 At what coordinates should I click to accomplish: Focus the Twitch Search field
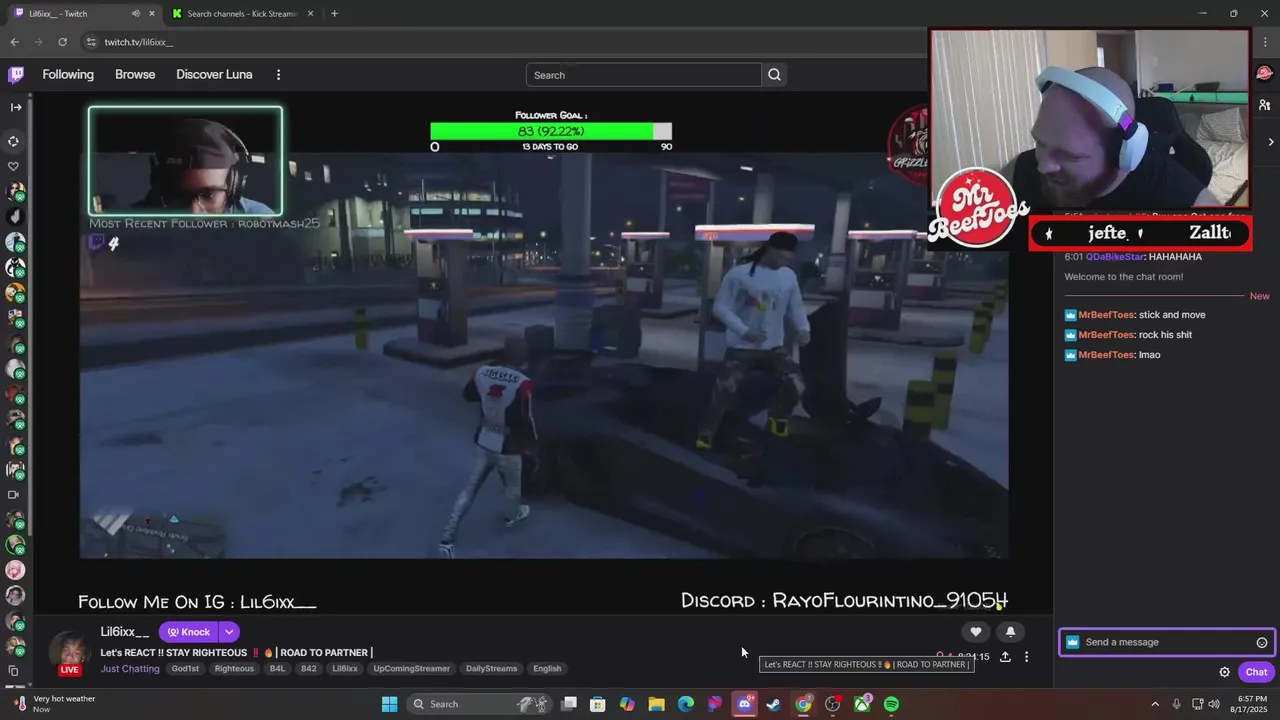[x=643, y=75]
